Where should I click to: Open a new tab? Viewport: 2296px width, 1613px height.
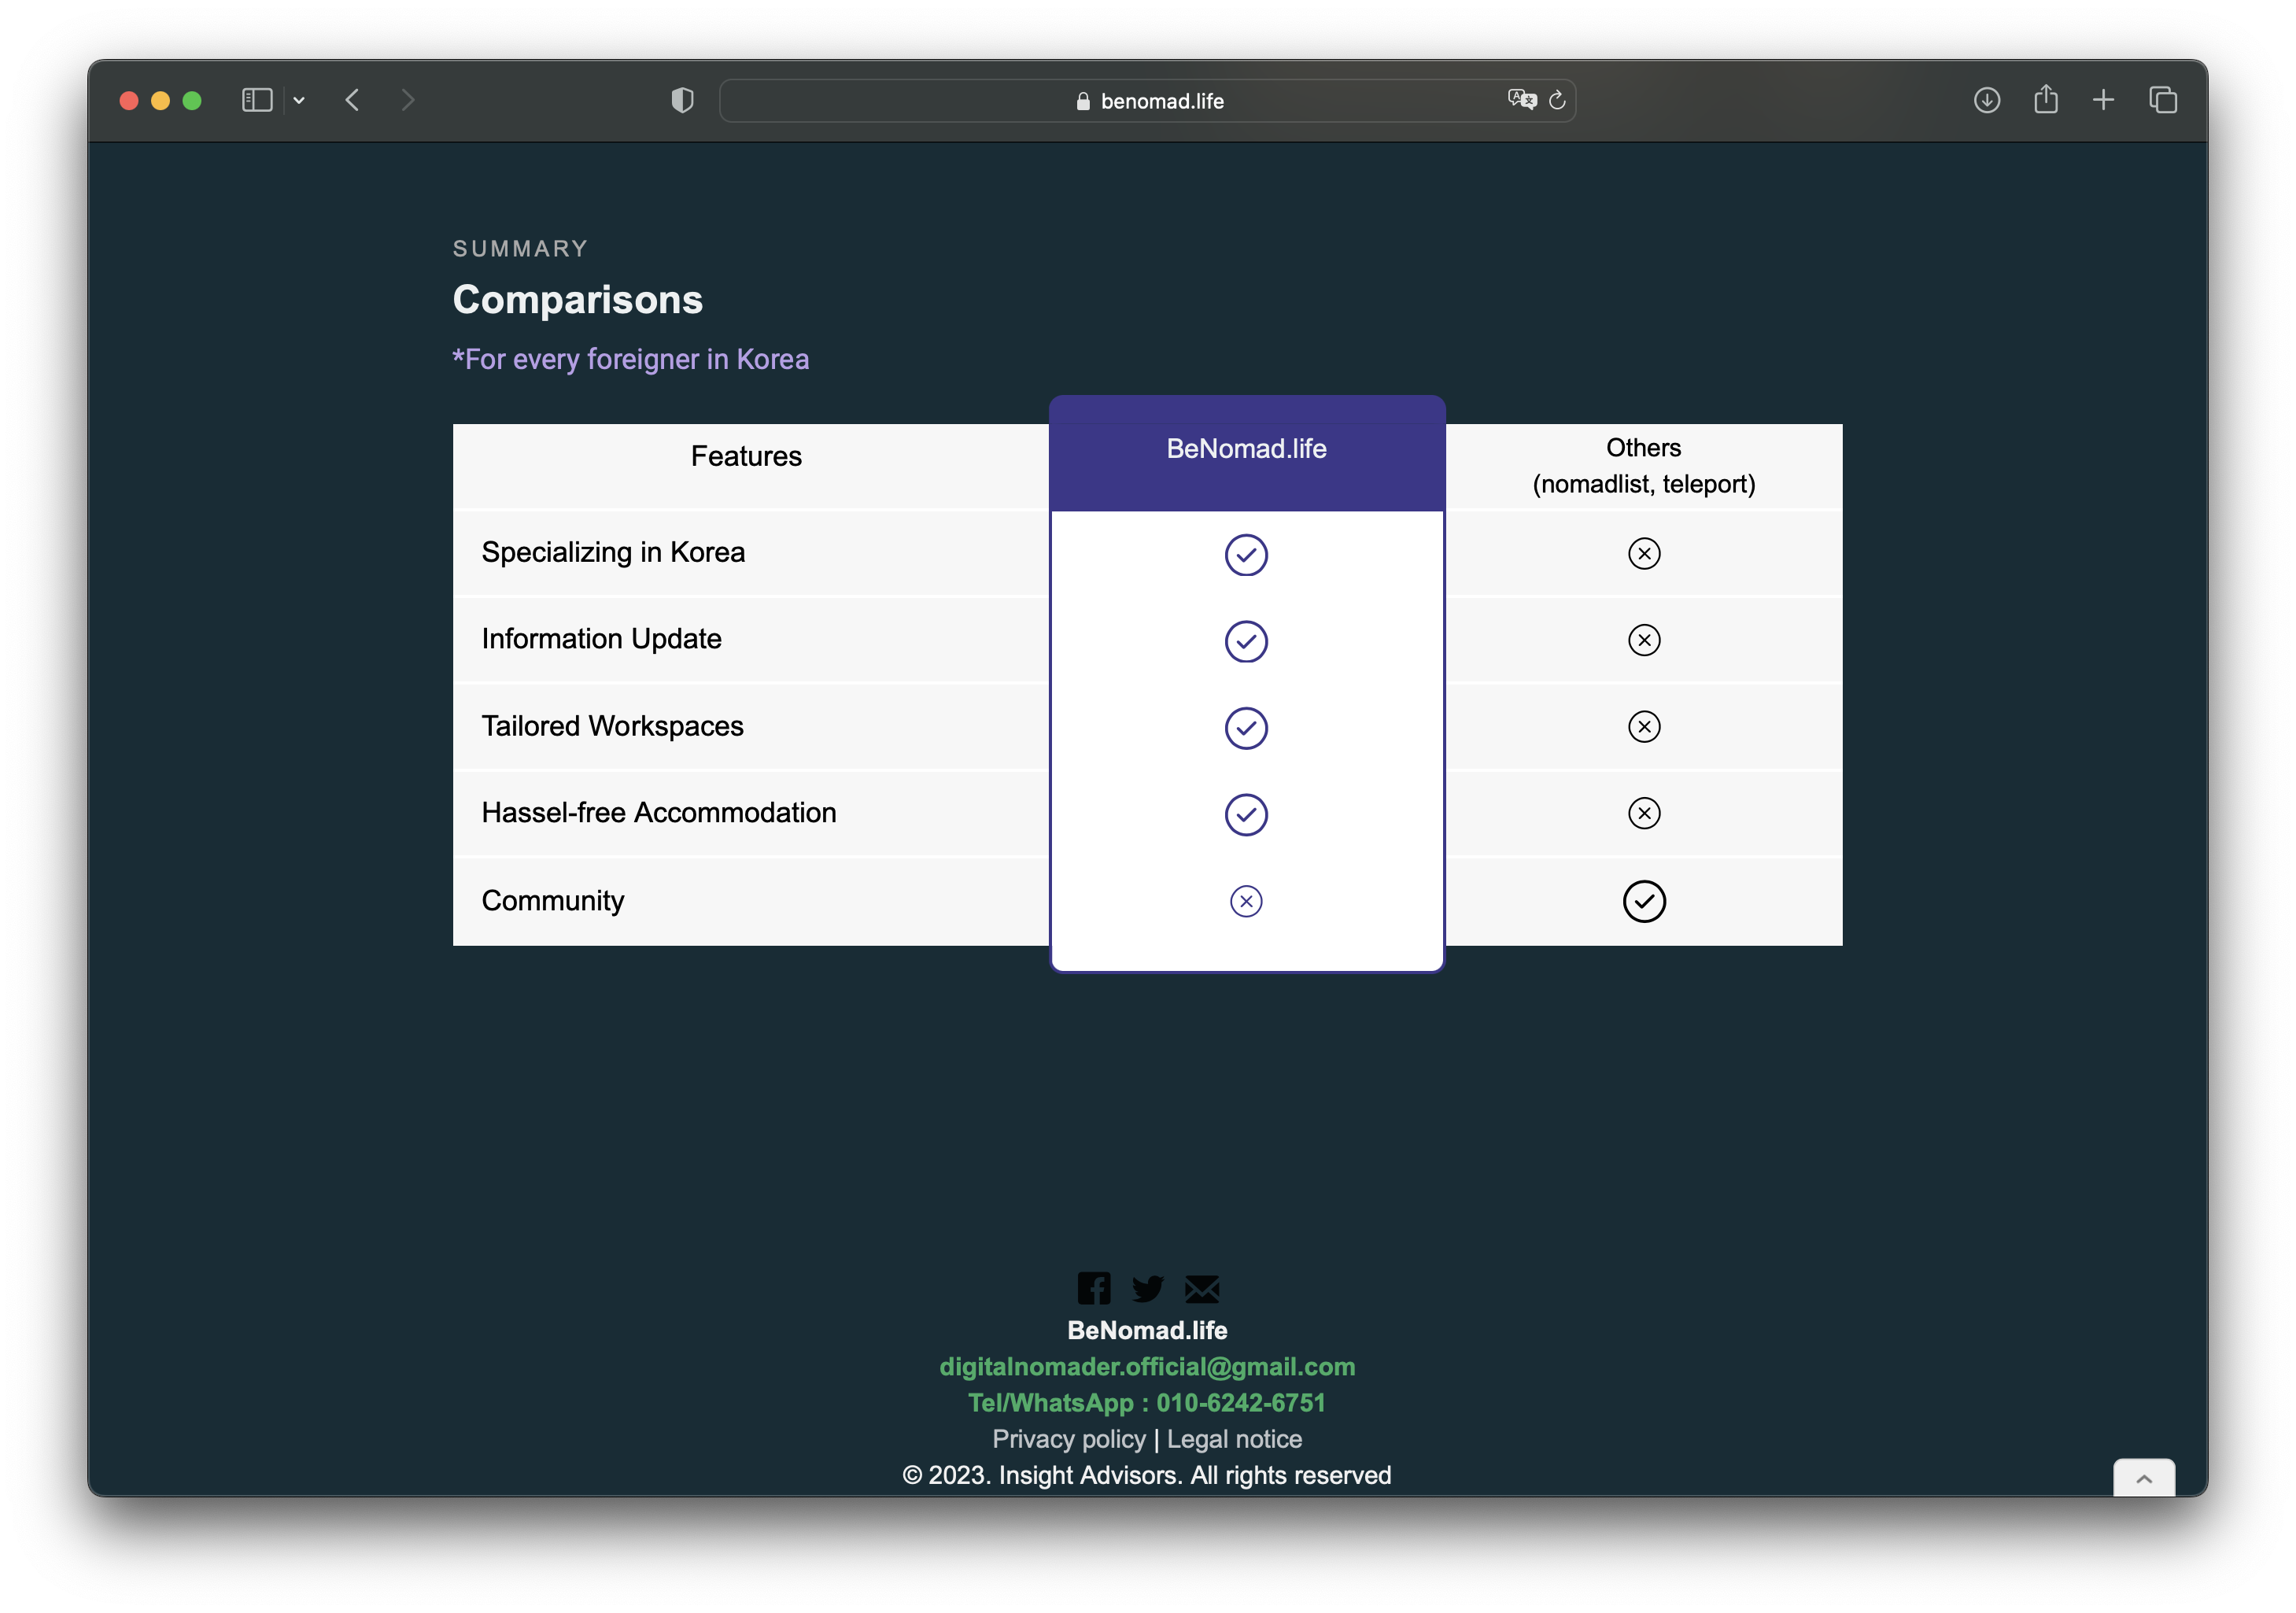coord(2103,100)
